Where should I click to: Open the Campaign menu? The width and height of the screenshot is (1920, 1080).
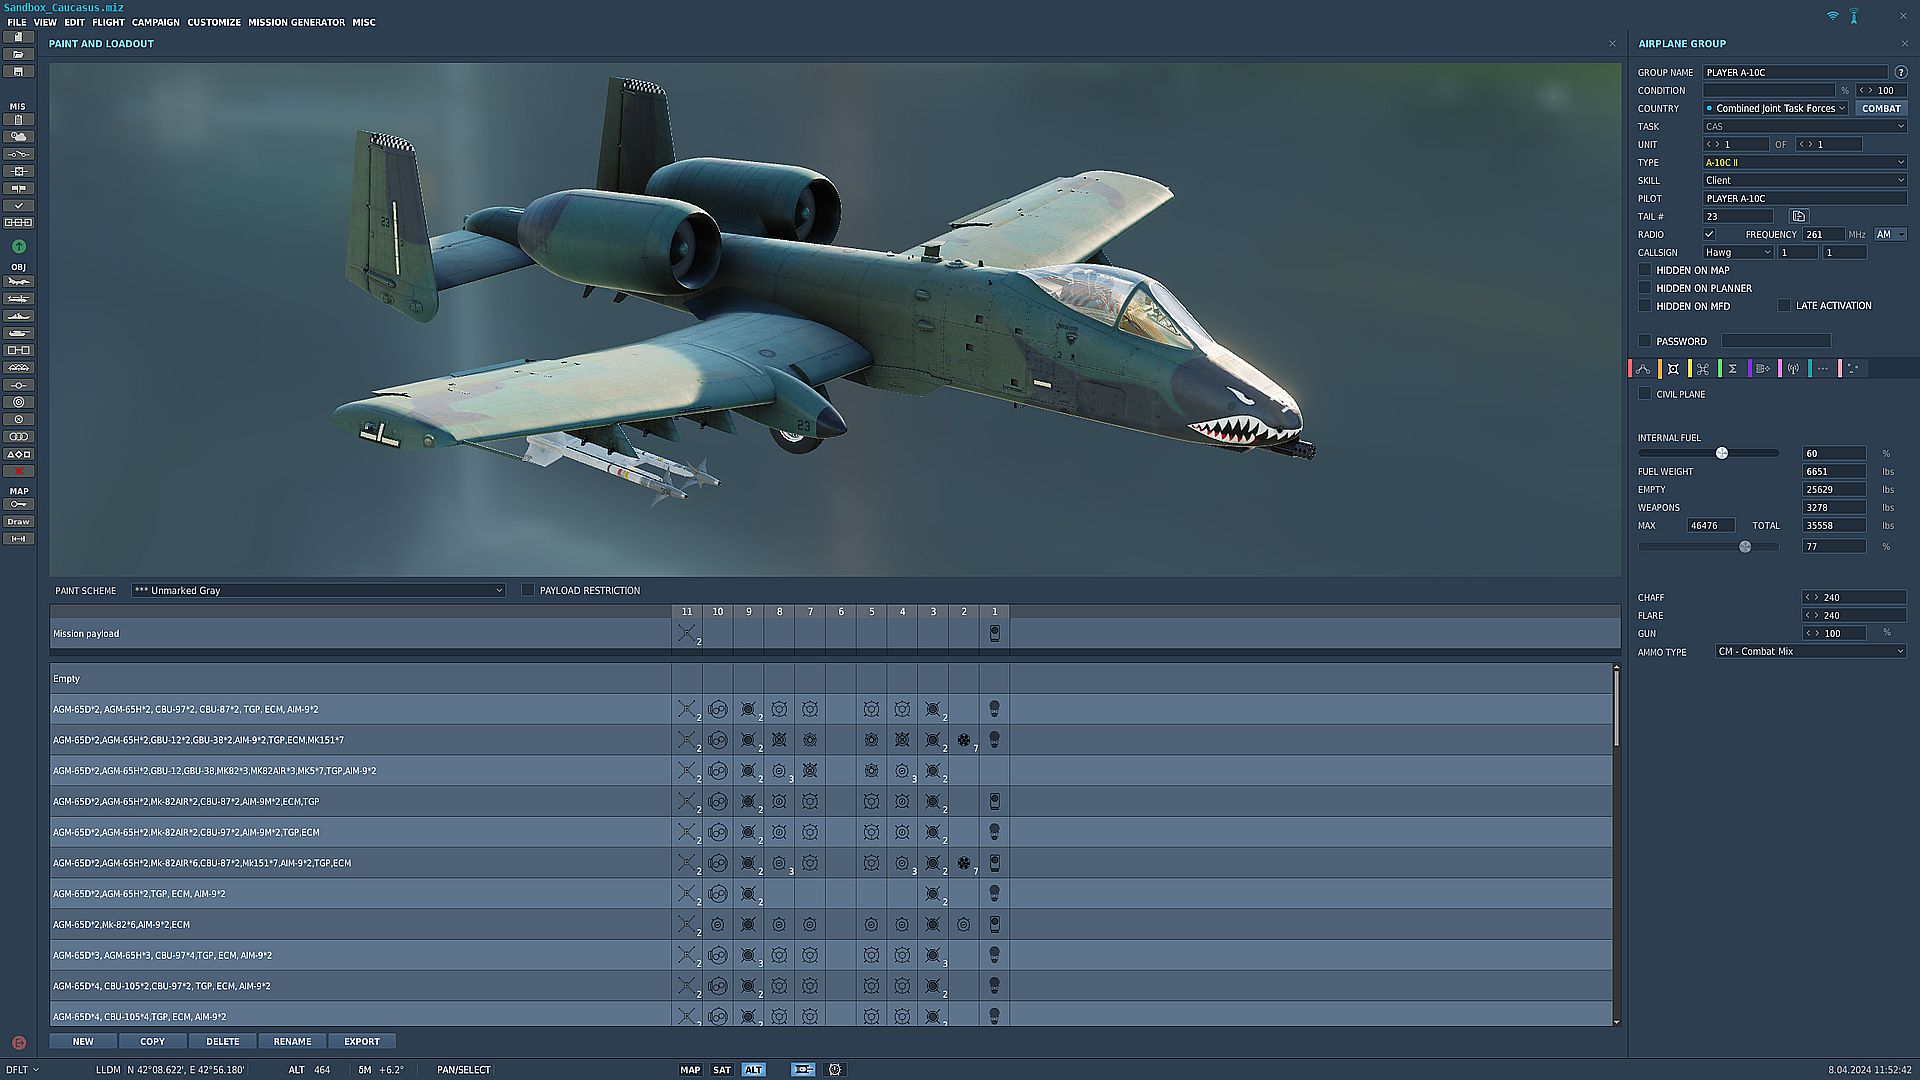pos(155,22)
